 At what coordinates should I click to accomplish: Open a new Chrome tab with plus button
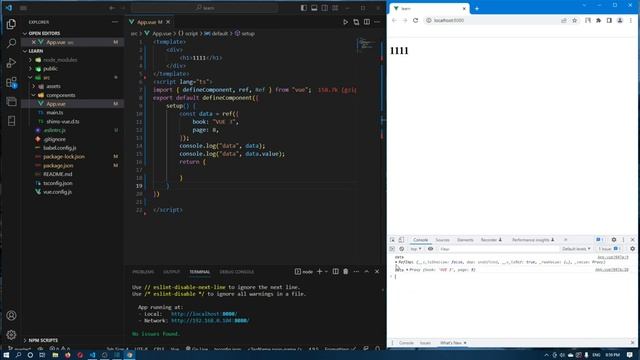click(x=476, y=9)
